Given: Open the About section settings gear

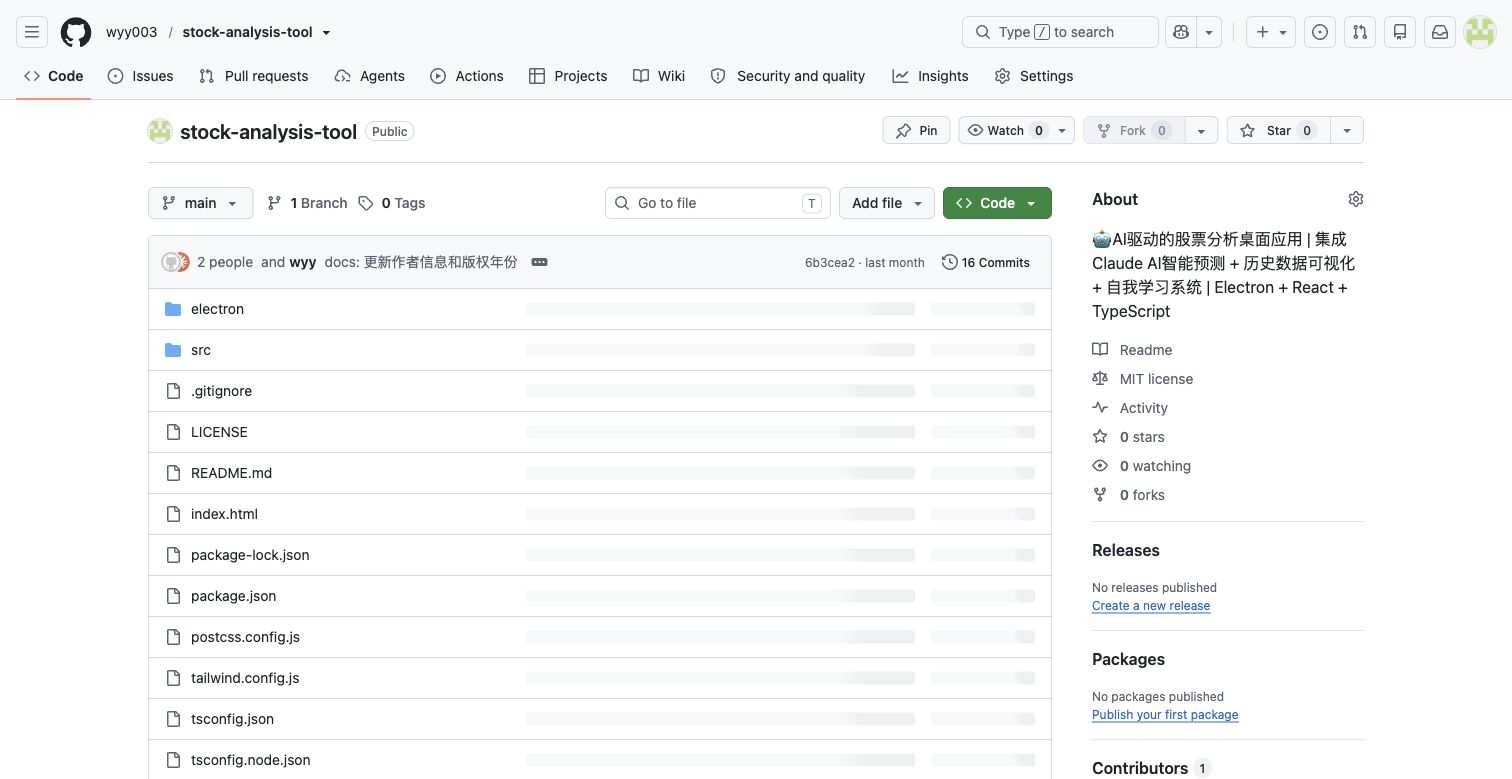Looking at the screenshot, I should [x=1356, y=199].
